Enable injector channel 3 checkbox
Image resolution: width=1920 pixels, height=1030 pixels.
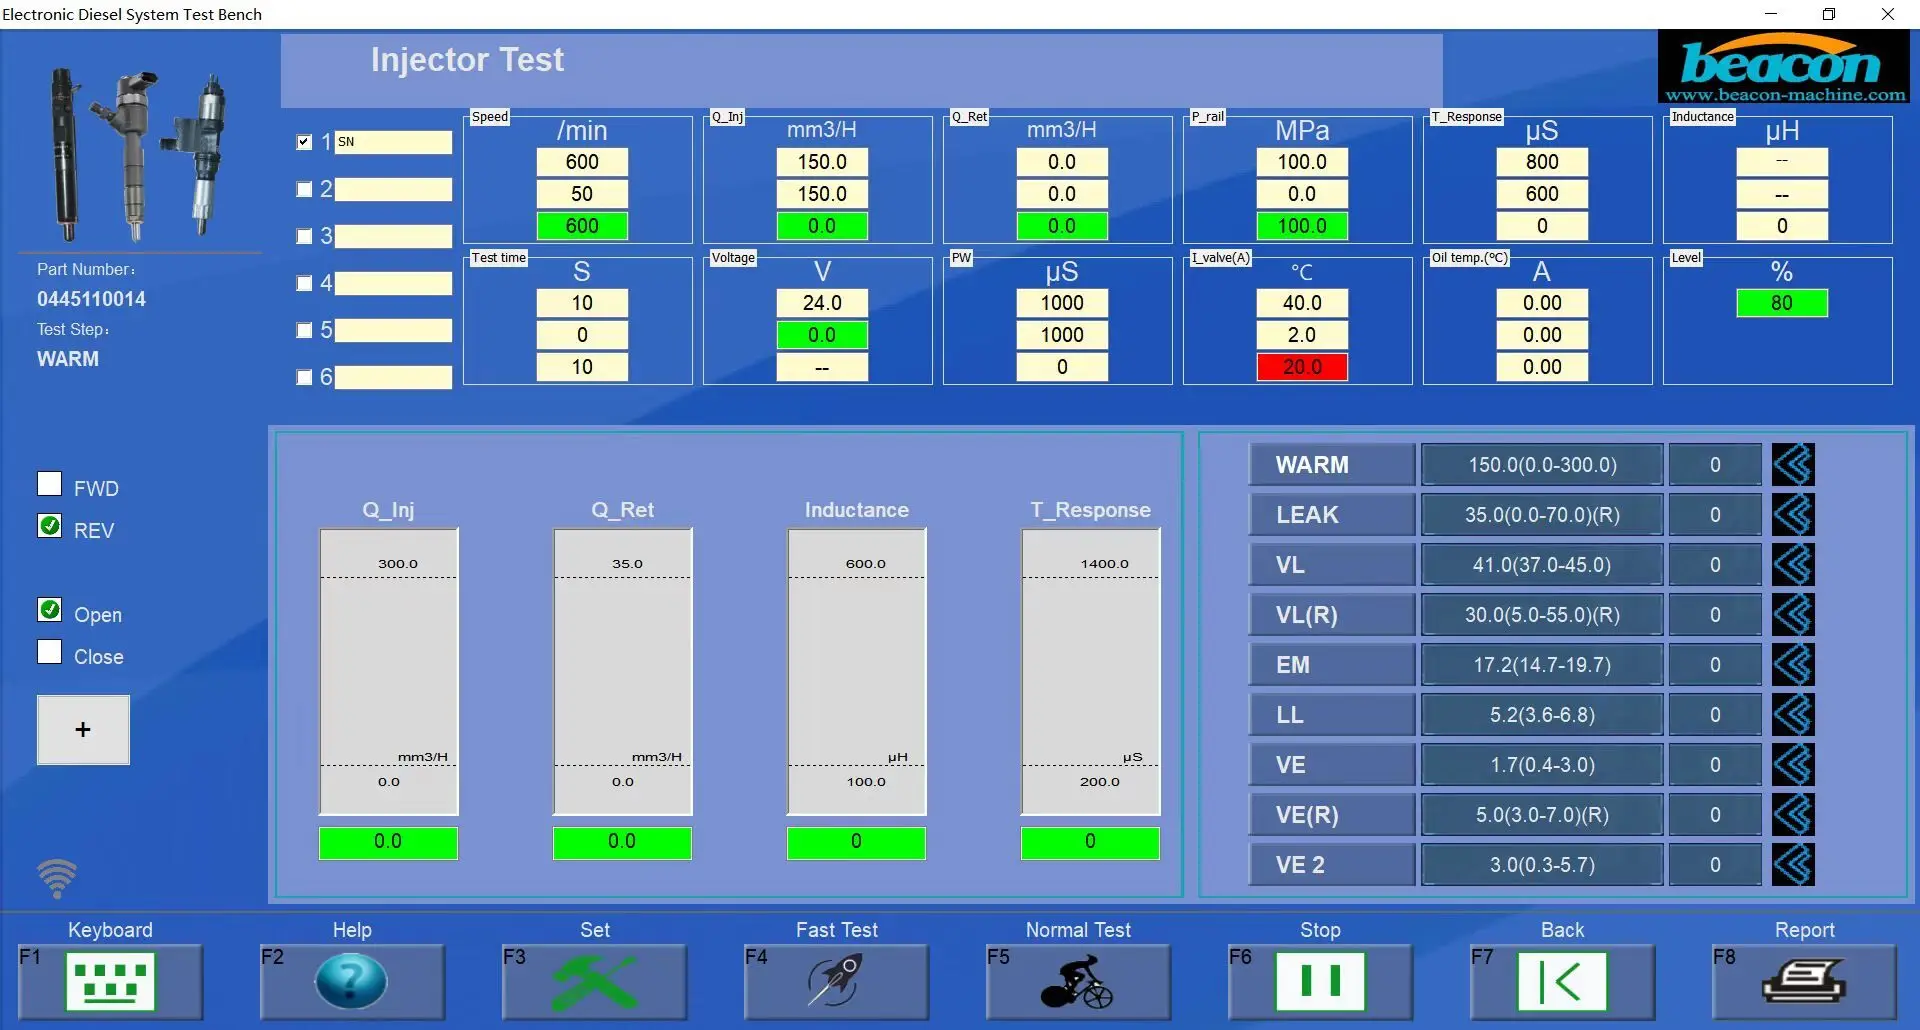point(305,236)
